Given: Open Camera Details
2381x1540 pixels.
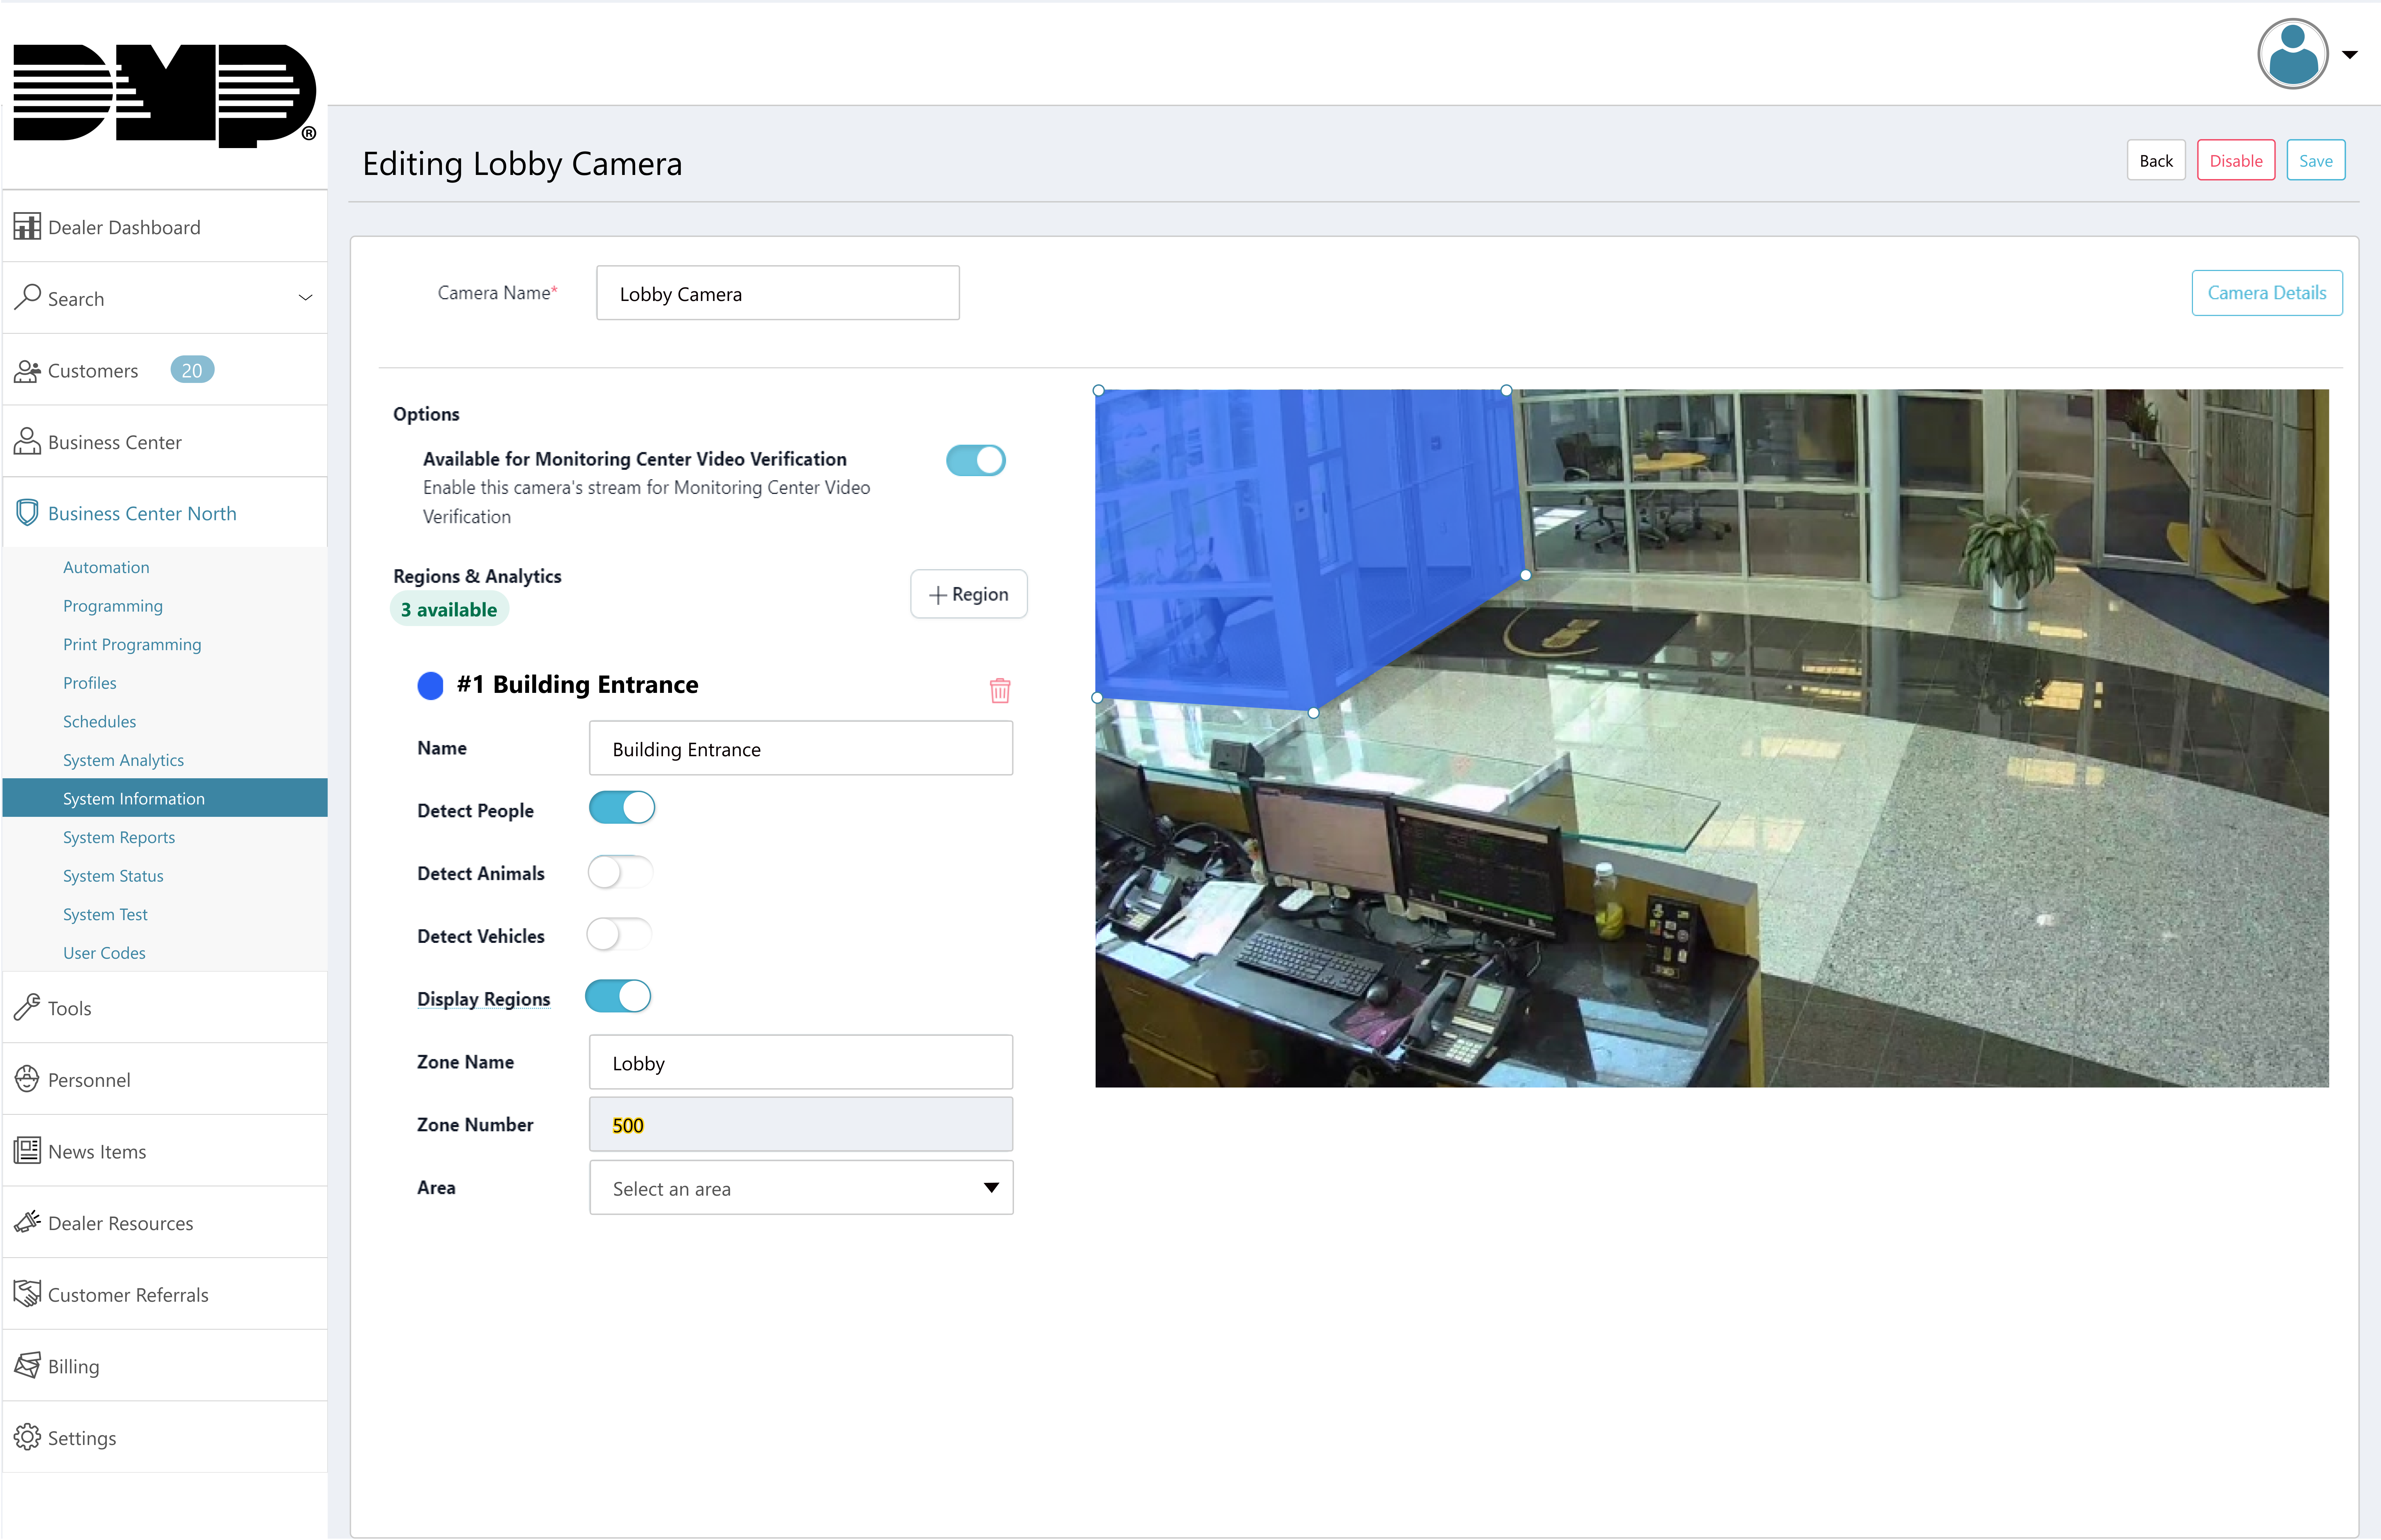Looking at the screenshot, I should click(x=2267, y=293).
